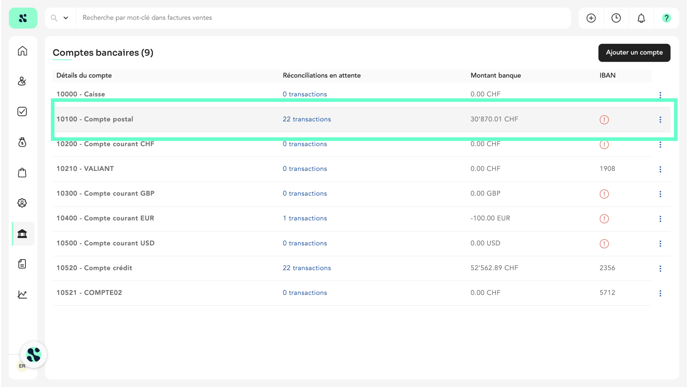Open the bank accounts sidebar icon
The height and width of the screenshot is (387, 688).
tap(22, 233)
